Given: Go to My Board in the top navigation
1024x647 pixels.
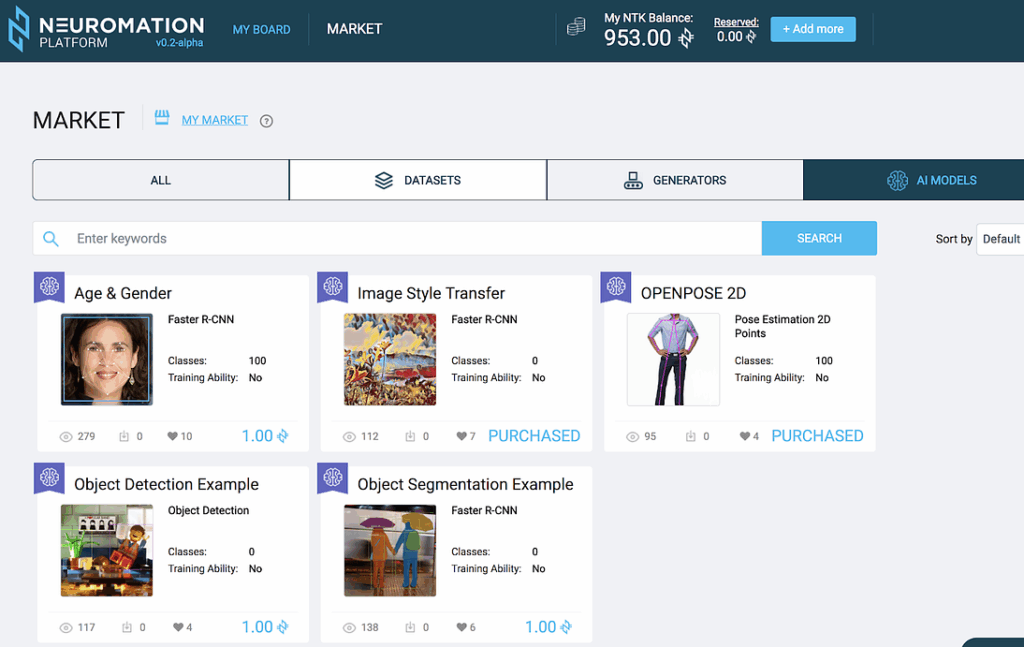Looking at the screenshot, I should pos(261,29).
